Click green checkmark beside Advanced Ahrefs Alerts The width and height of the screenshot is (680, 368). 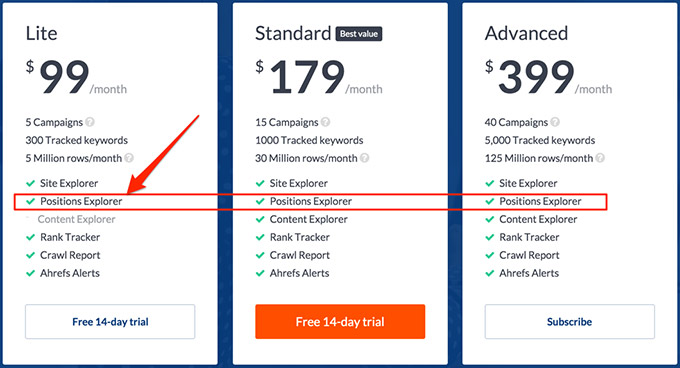490,274
